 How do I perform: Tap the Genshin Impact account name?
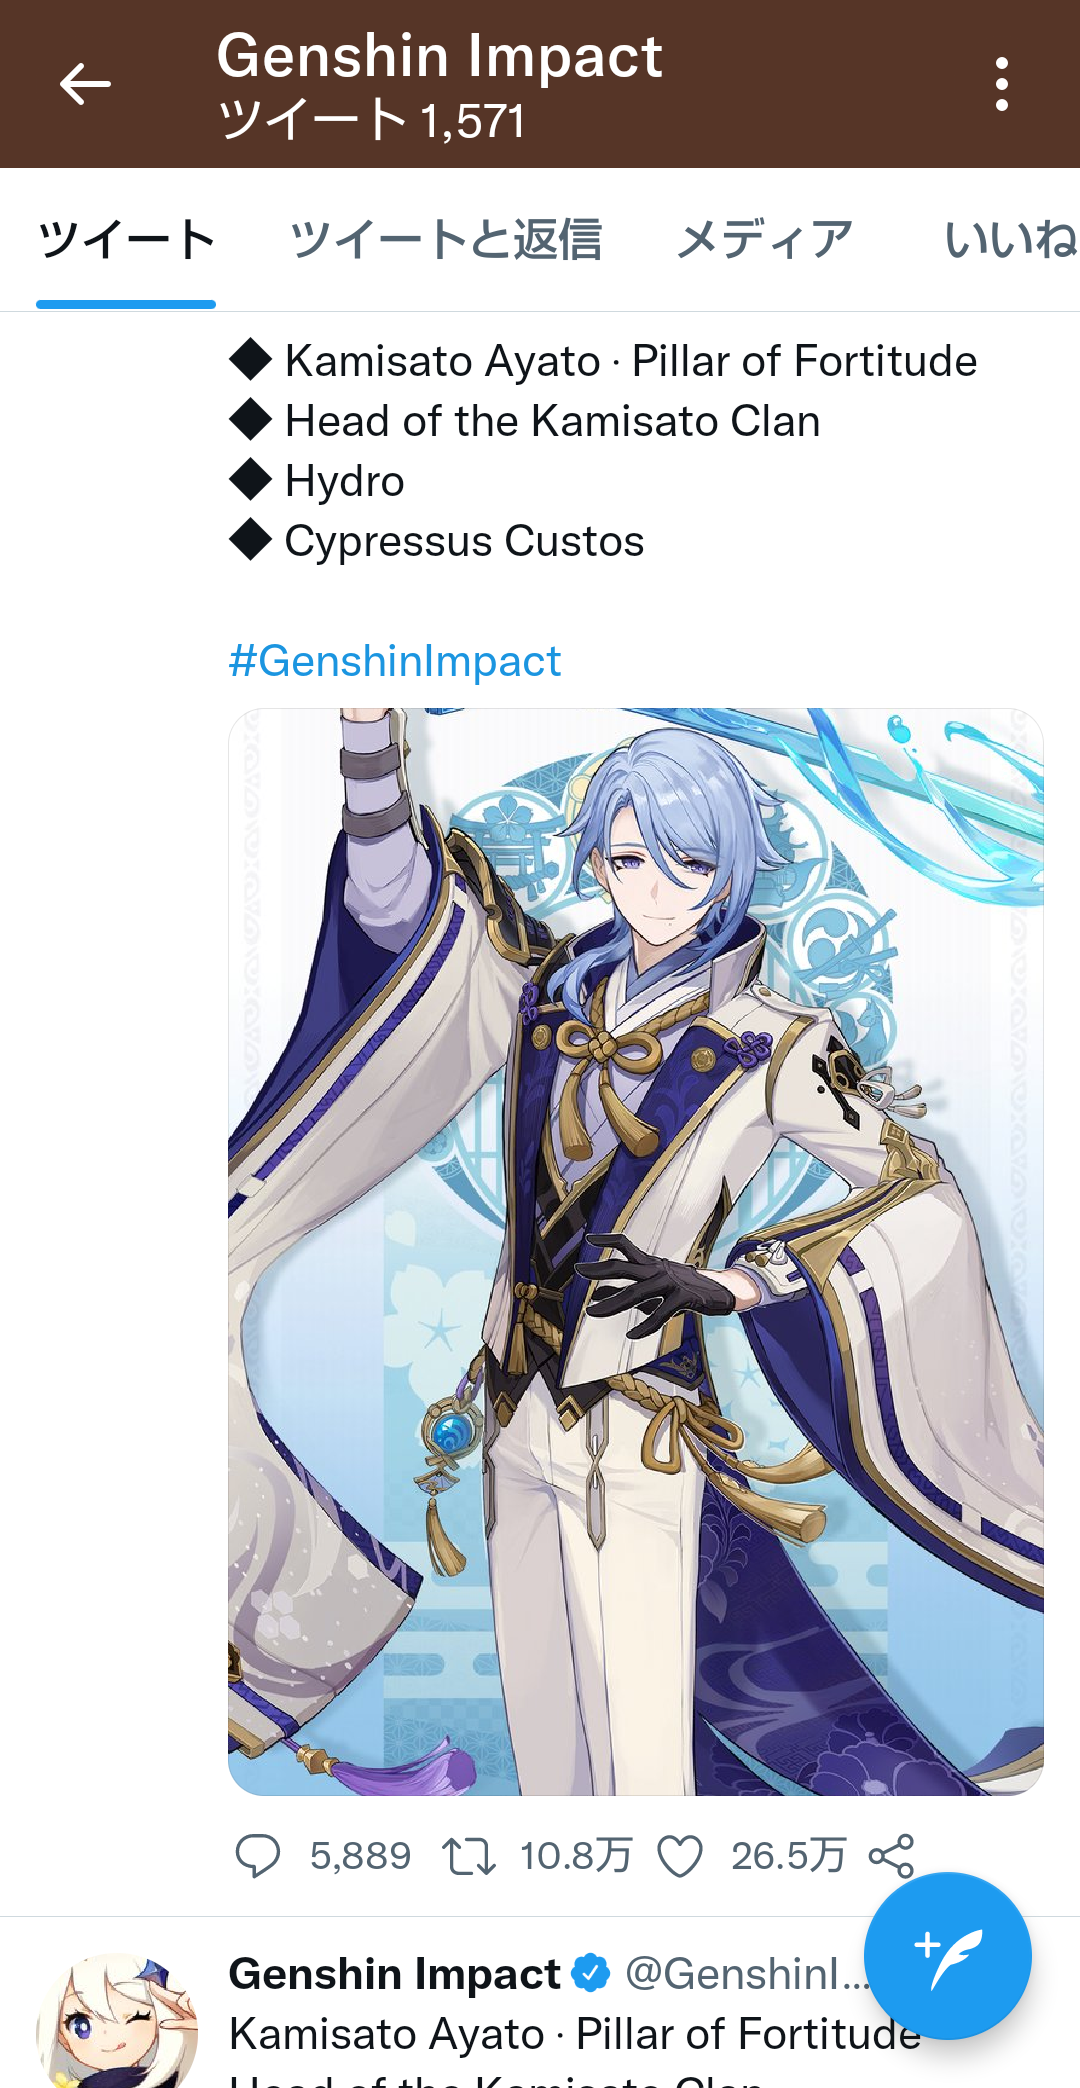[x=395, y=1974]
